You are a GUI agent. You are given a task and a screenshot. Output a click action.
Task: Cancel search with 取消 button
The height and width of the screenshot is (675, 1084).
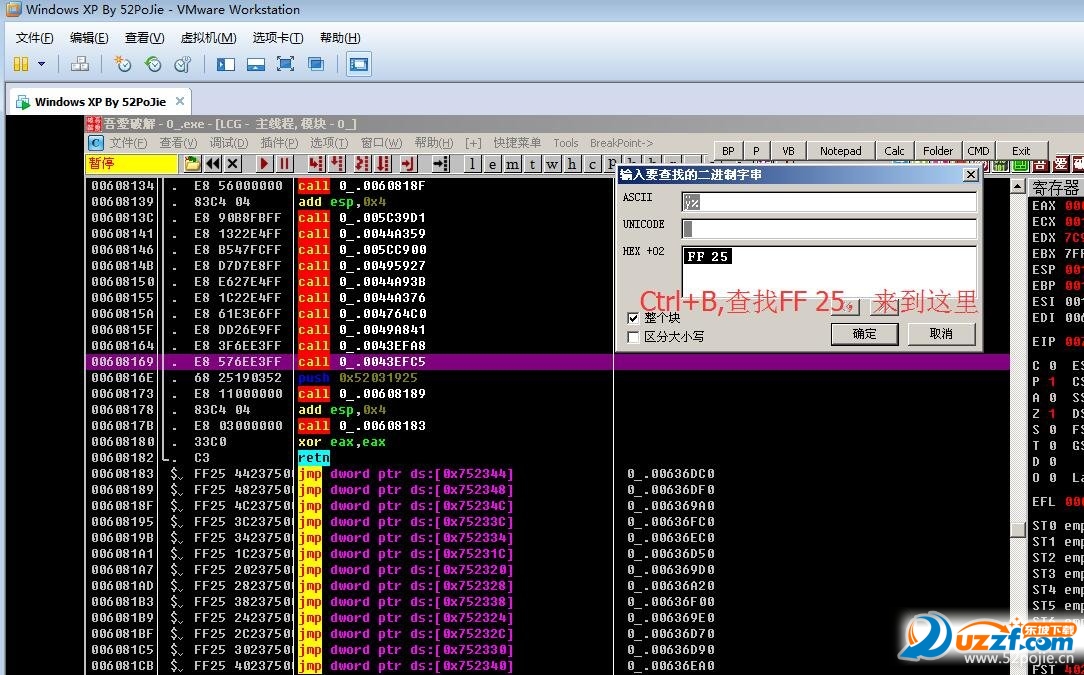[941, 334]
